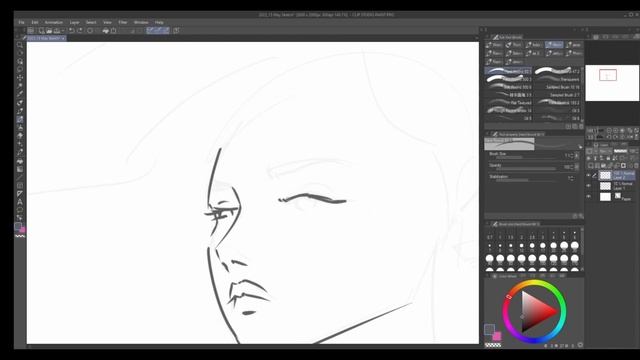Click the Save icon in command bar
The width and height of the screenshot is (640, 360).
tap(57, 31)
